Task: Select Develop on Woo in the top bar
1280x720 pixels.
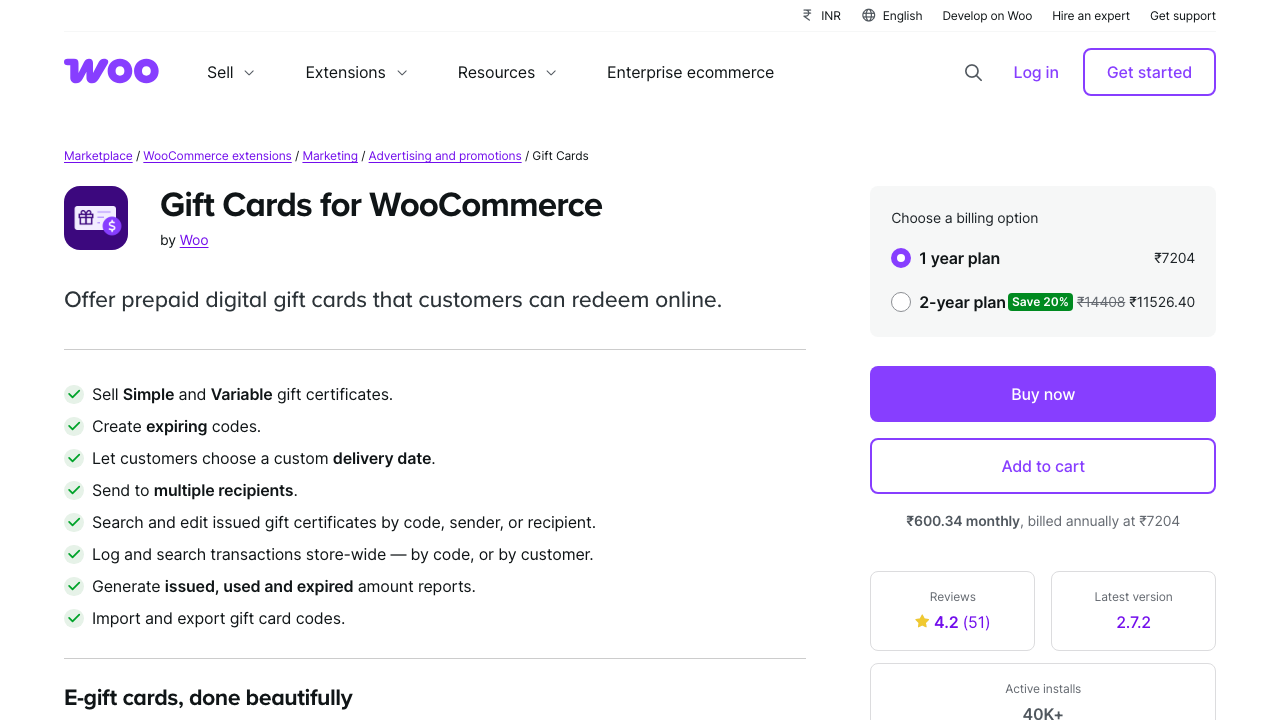Action: pos(987,15)
